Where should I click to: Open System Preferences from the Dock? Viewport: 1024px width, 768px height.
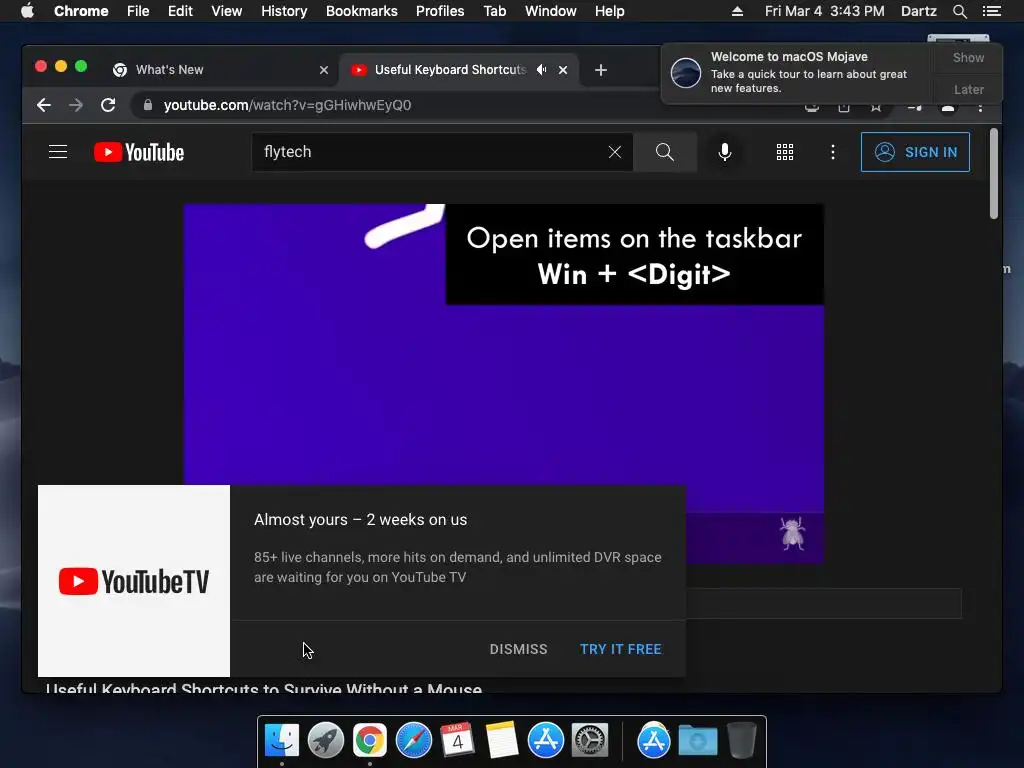coord(590,741)
